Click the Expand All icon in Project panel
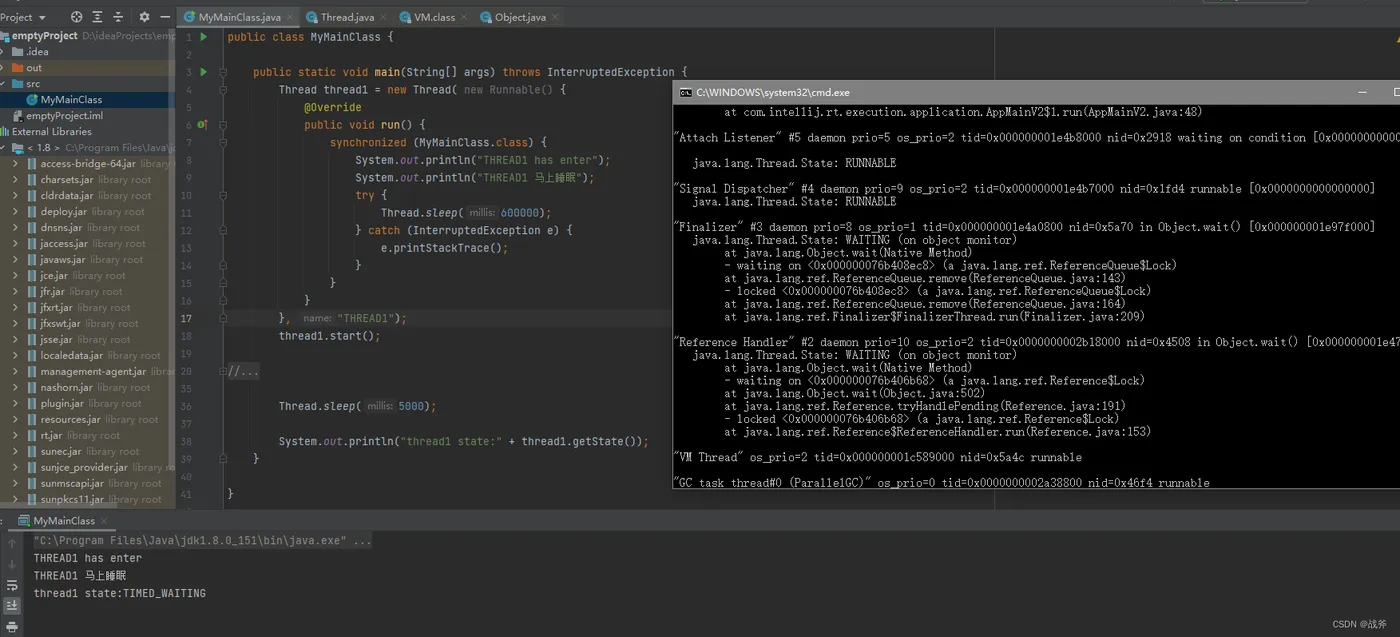This screenshot has width=1400, height=637. pyautogui.click(x=97, y=17)
